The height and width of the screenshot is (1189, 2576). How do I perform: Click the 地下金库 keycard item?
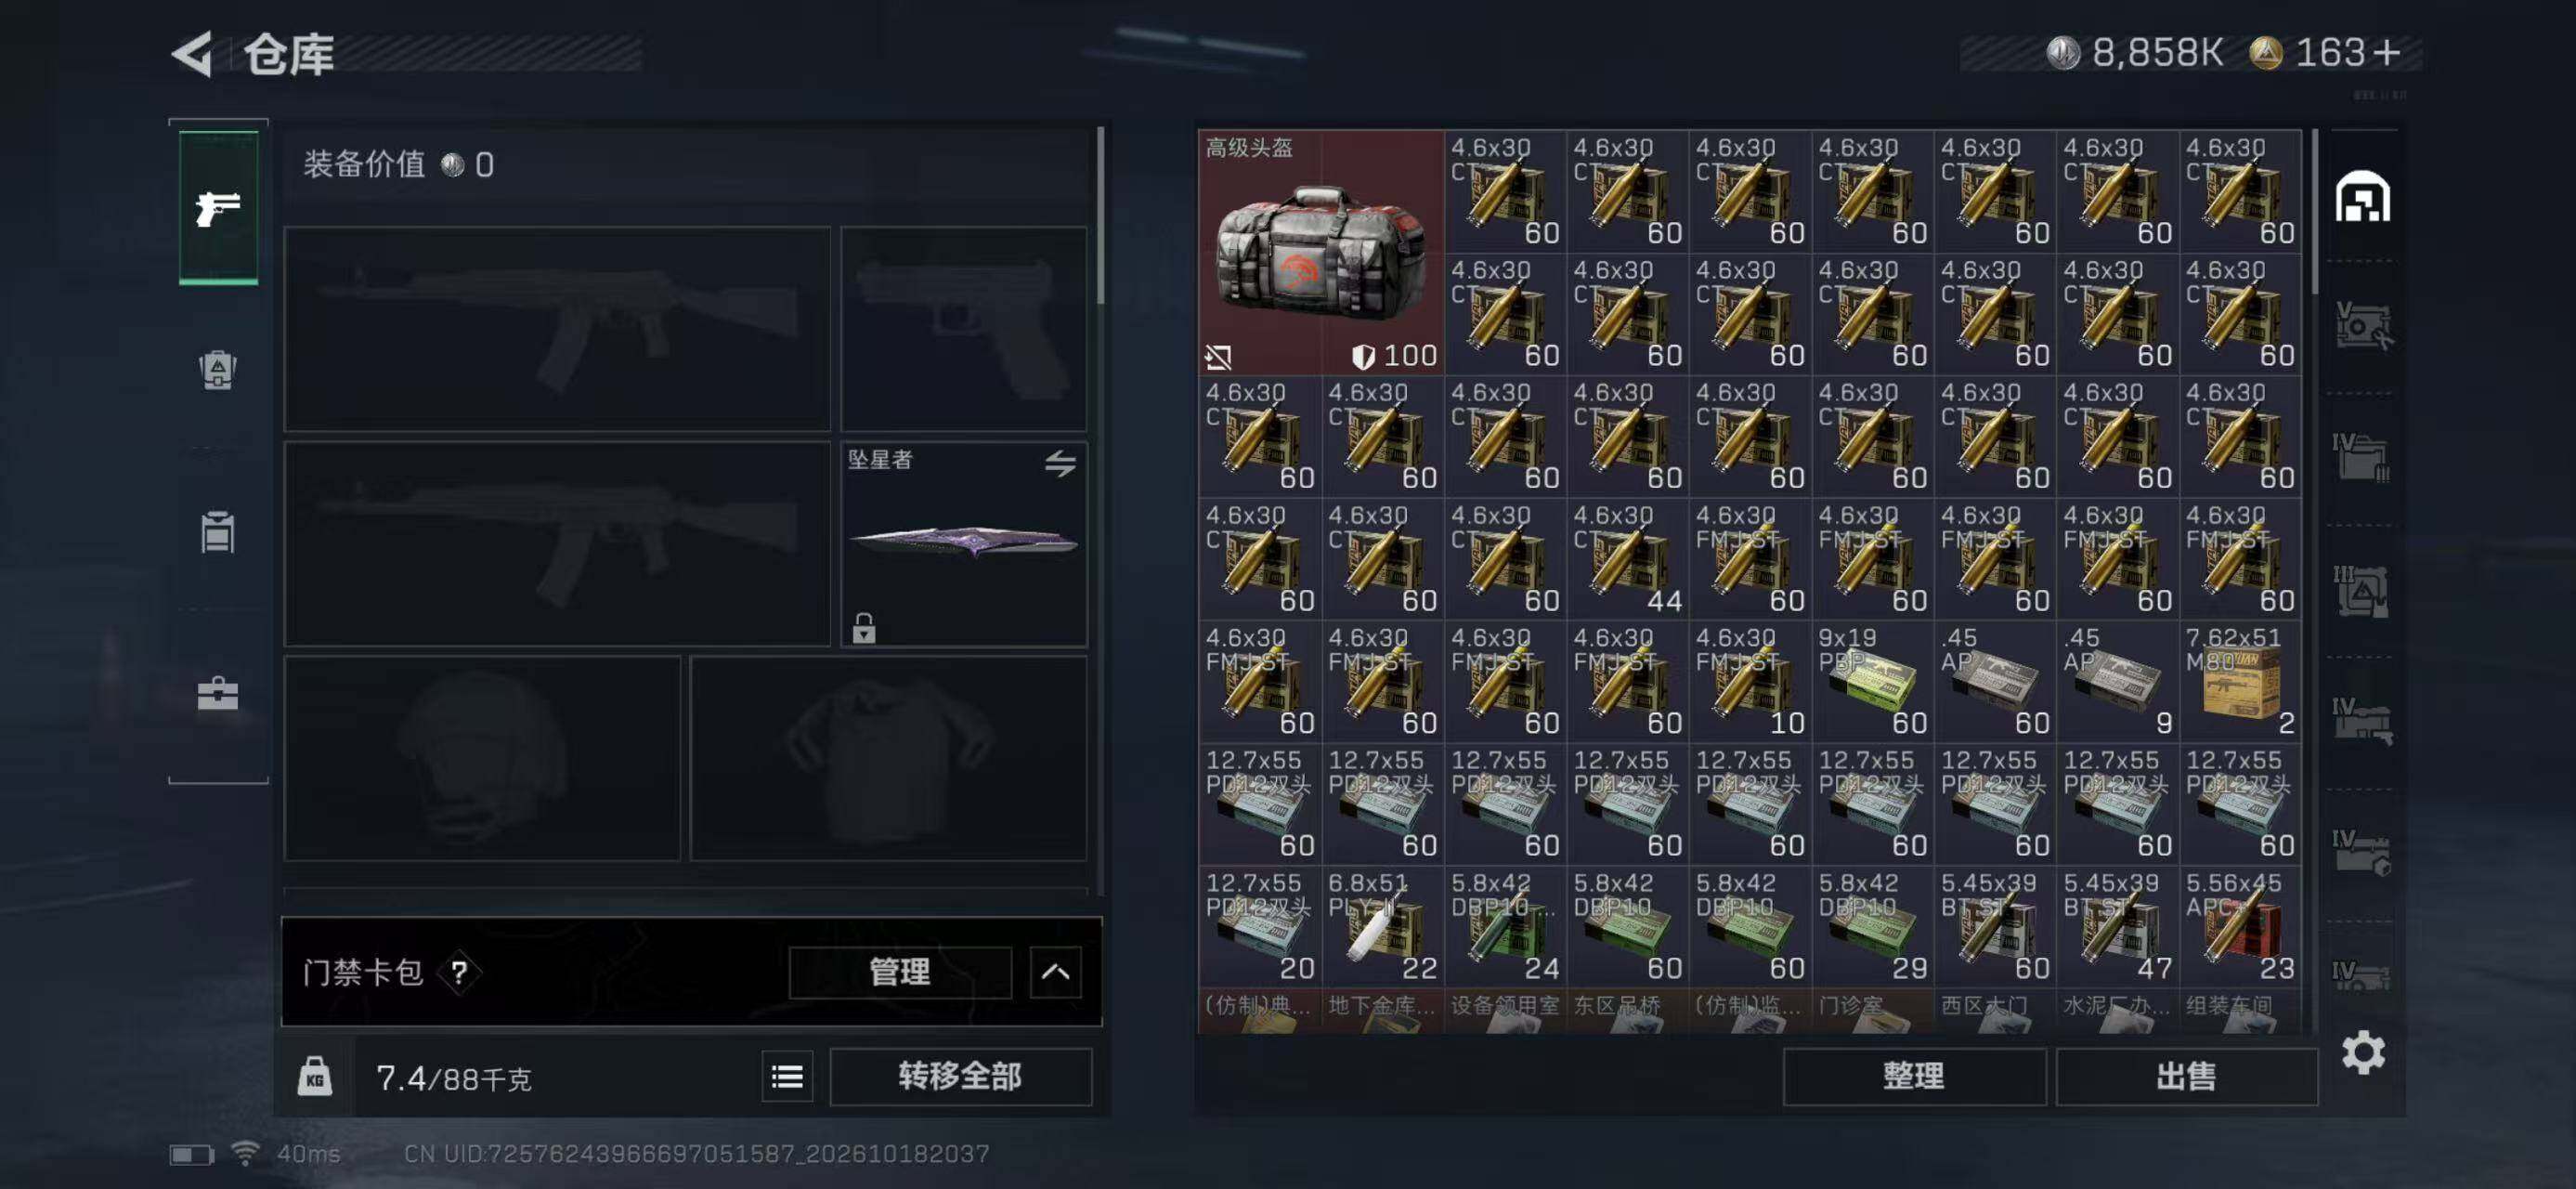(1382, 1011)
